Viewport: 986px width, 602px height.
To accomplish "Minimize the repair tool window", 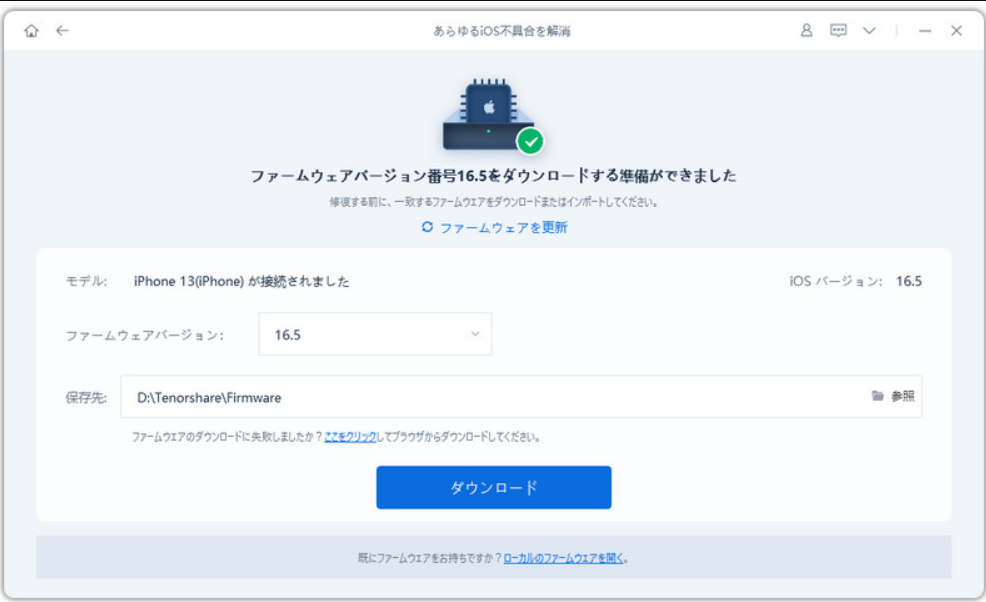I will pos(924,31).
